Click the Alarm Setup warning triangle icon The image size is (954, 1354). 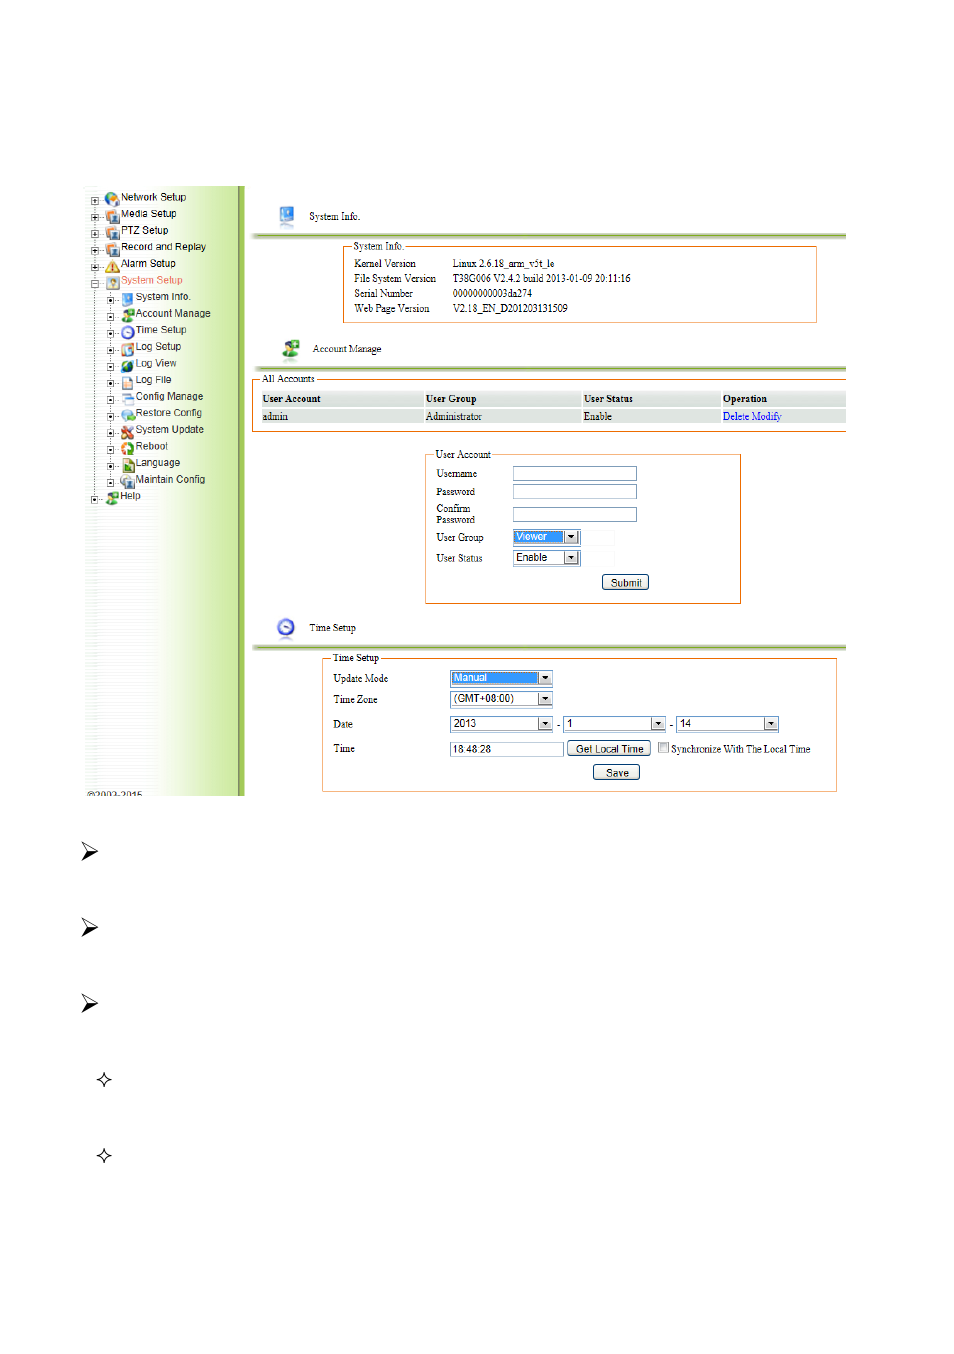point(112,265)
